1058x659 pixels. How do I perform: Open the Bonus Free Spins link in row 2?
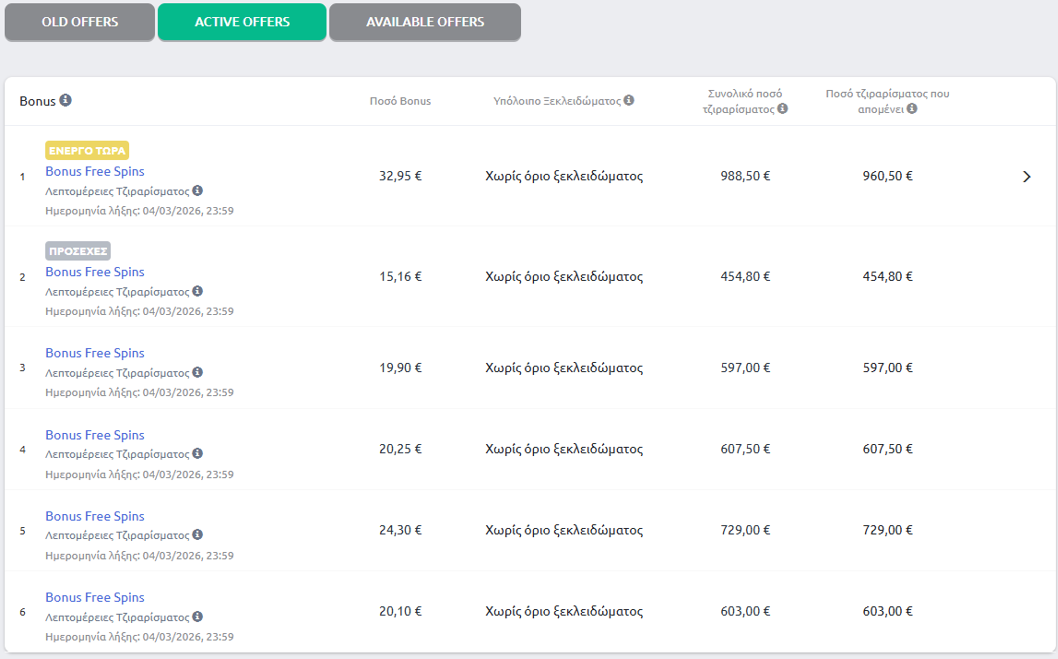click(x=95, y=272)
